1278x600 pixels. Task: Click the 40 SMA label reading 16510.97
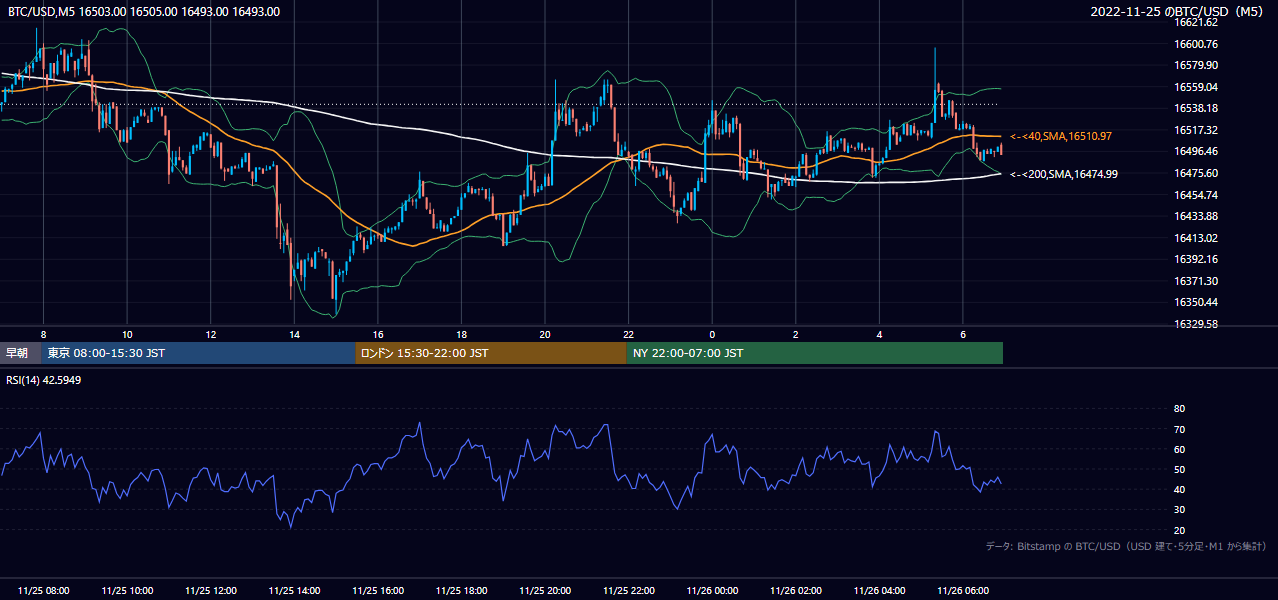click(x=1061, y=136)
